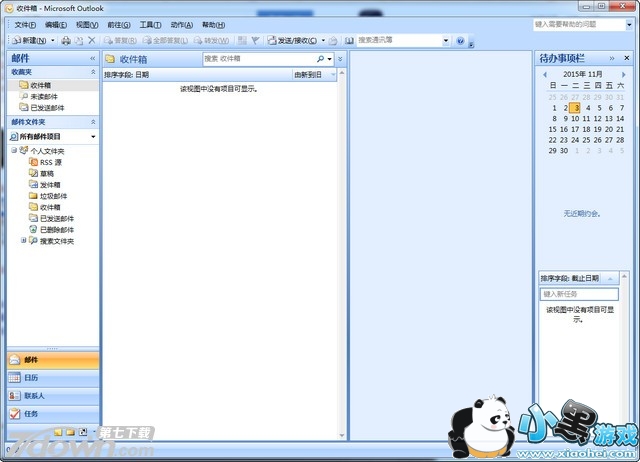Click the folder list icon at navigation bottom
This screenshot has height=462, width=640.
(x=71, y=432)
